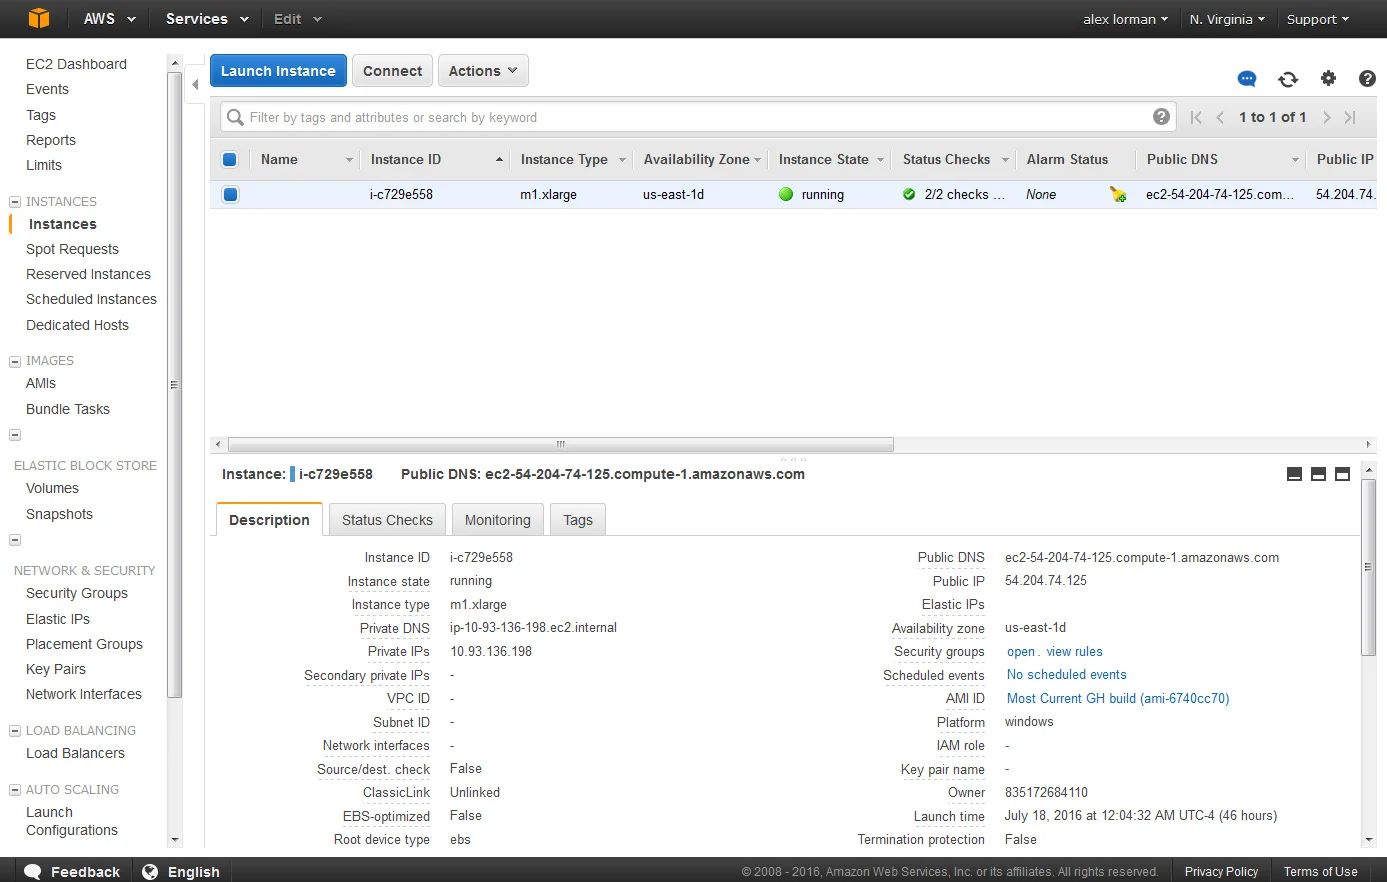The width and height of the screenshot is (1387, 882).
Task: Open Key Pairs in sidebar
Action: (56, 669)
